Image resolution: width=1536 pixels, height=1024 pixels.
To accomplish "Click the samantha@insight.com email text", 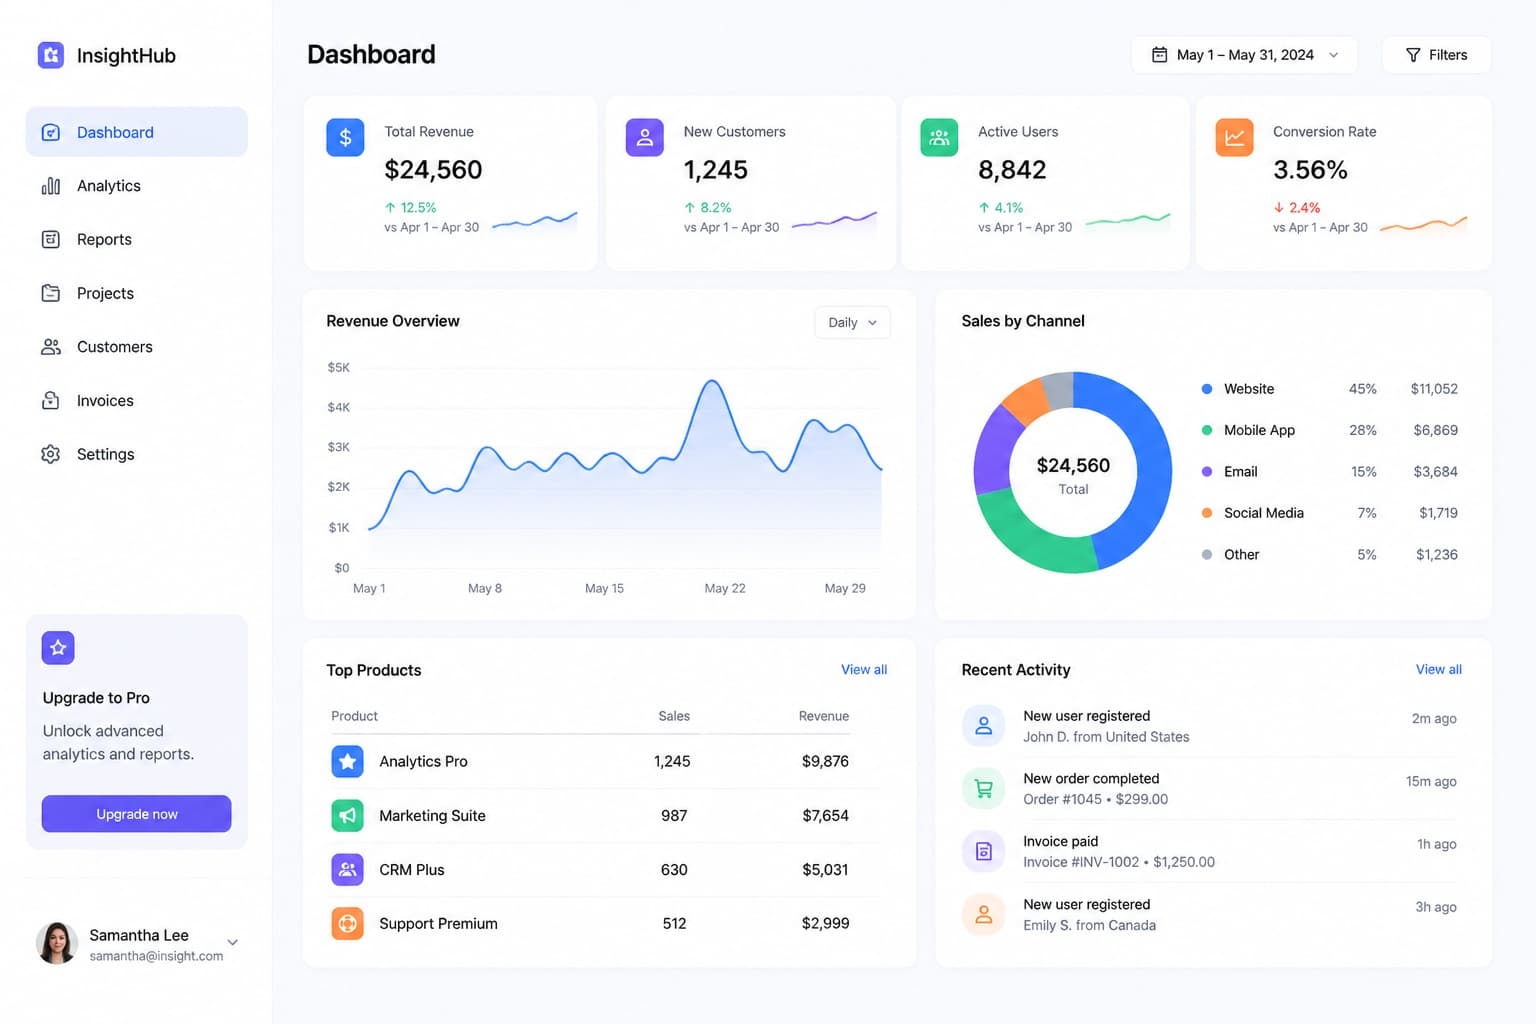I will tap(156, 957).
